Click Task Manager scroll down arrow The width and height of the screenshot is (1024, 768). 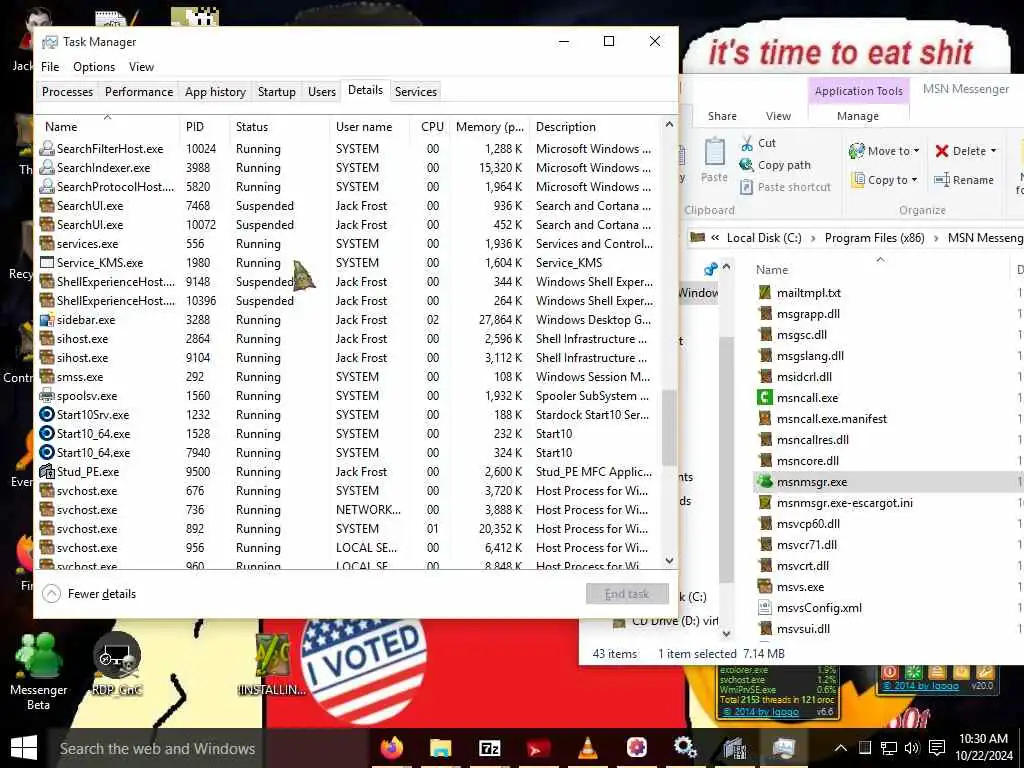click(x=669, y=560)
